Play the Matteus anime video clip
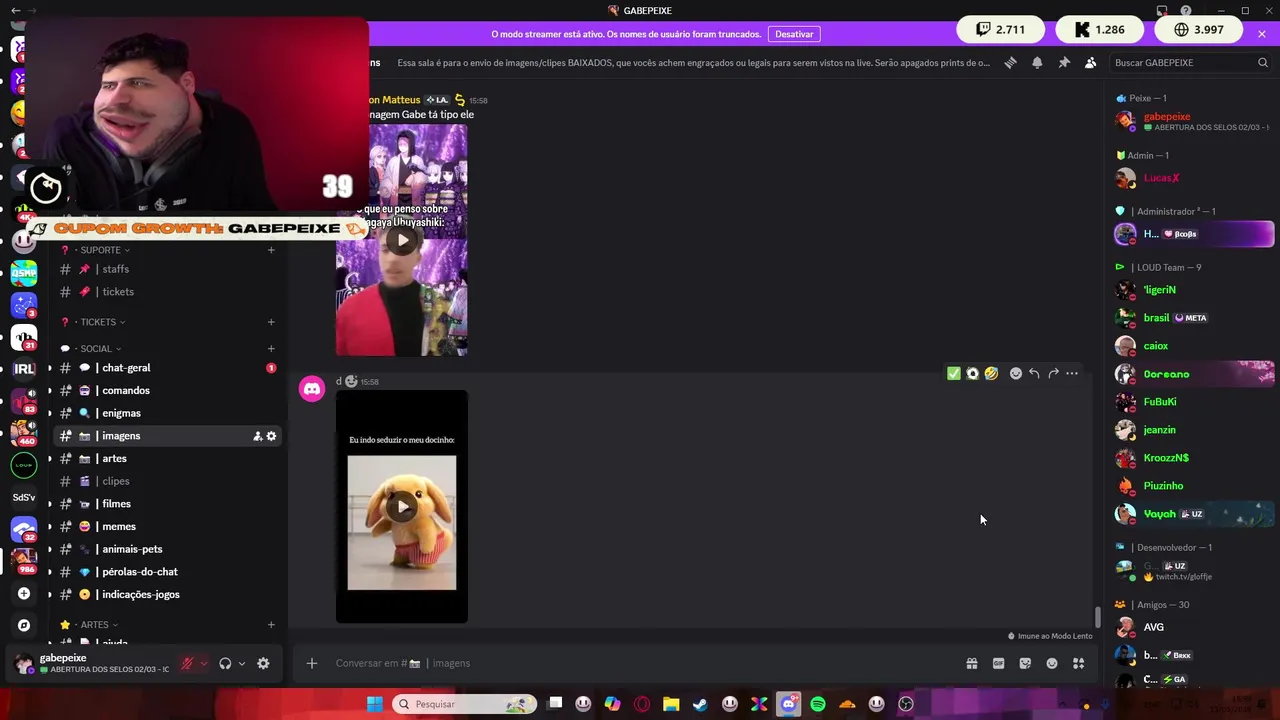The image size is (1280, 720). pyautogui.click(x=402, y=240)
